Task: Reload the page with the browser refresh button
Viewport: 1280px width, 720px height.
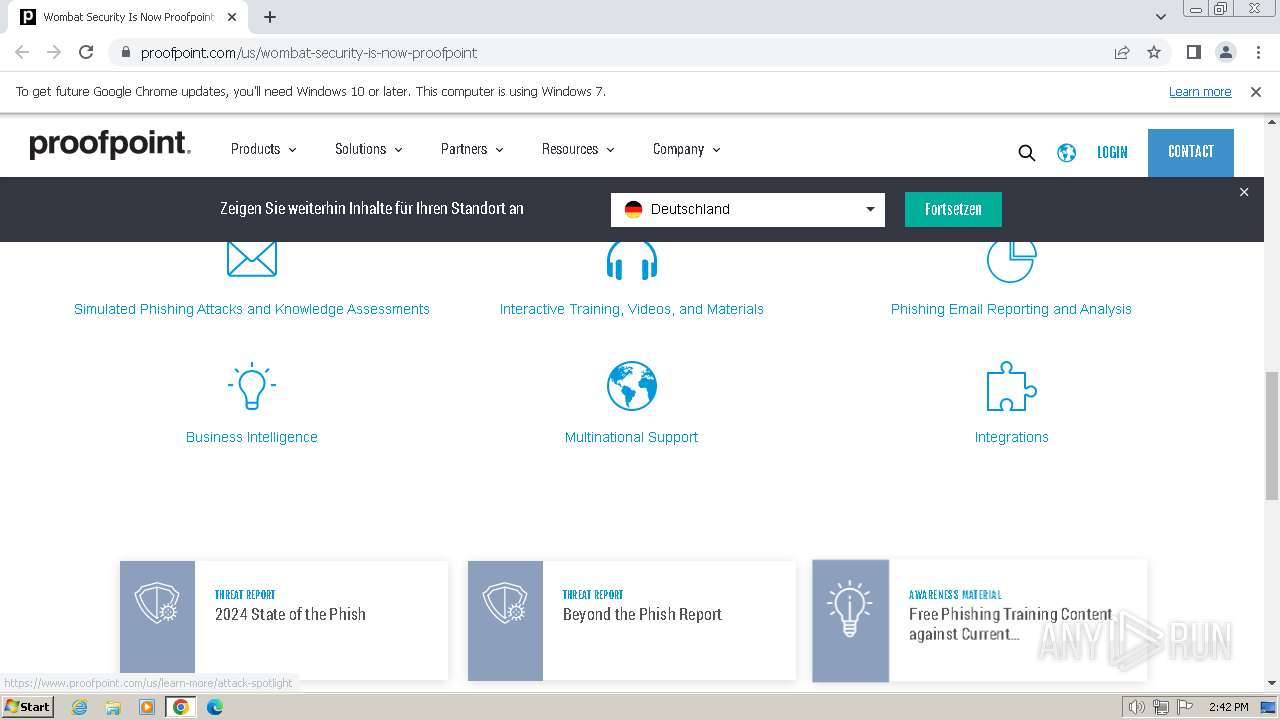Action: coord(86,52)
